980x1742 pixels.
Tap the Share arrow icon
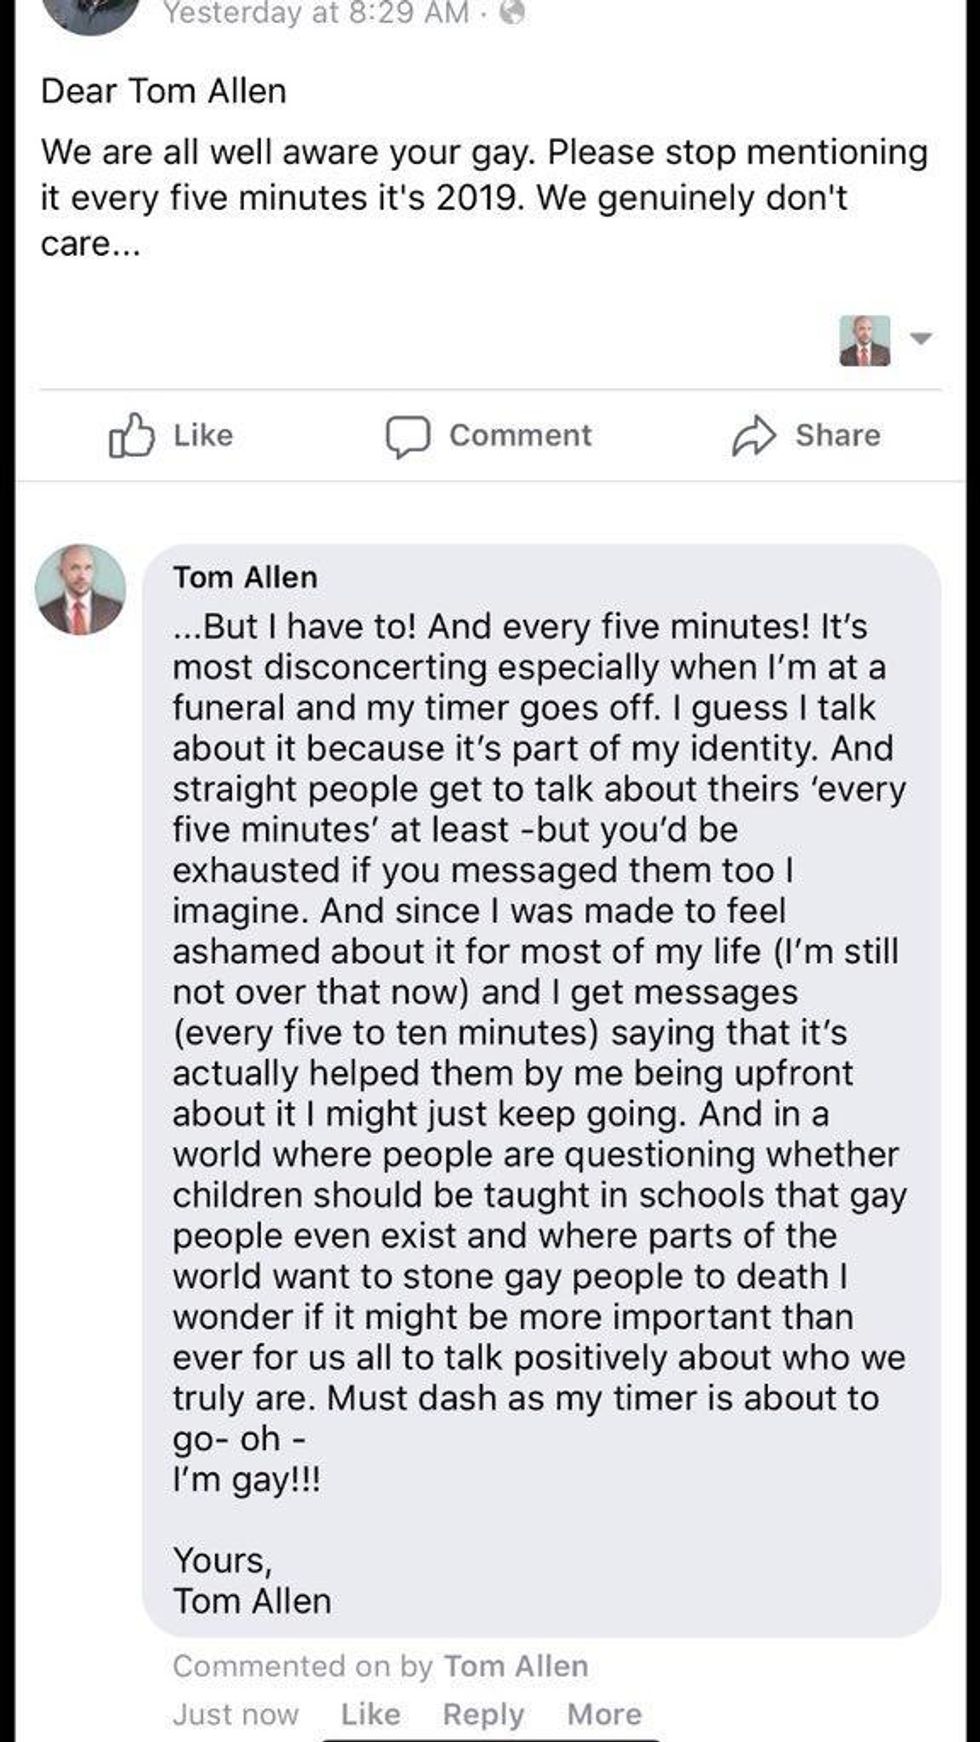click(x=754, y=436)
